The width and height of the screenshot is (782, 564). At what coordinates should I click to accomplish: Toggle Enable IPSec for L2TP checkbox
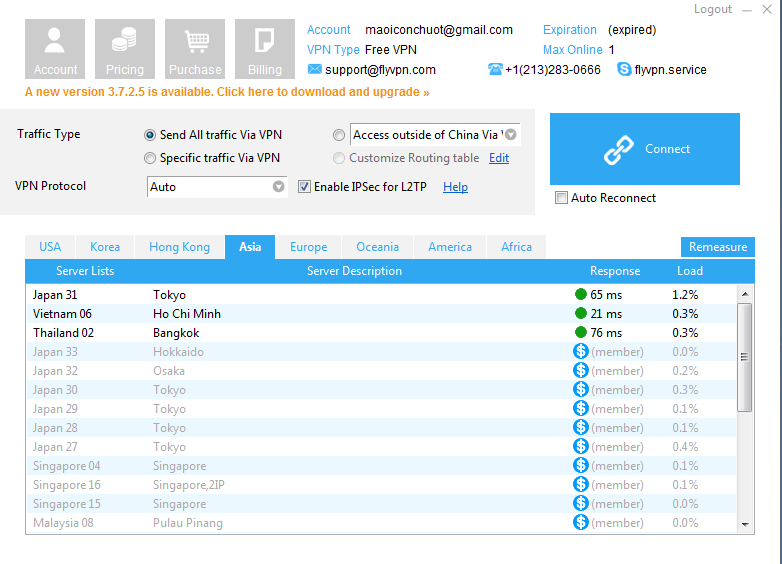[306, 187]
